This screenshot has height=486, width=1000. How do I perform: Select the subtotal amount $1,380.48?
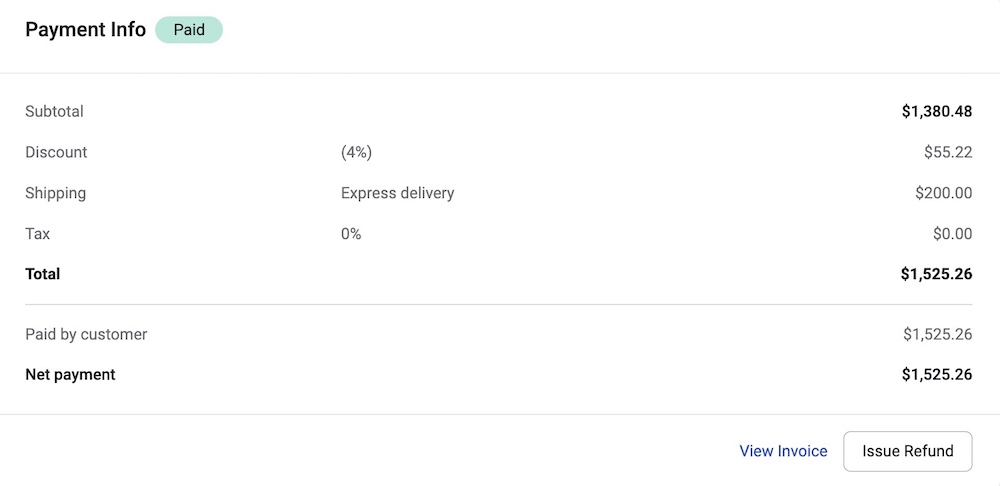936,112
